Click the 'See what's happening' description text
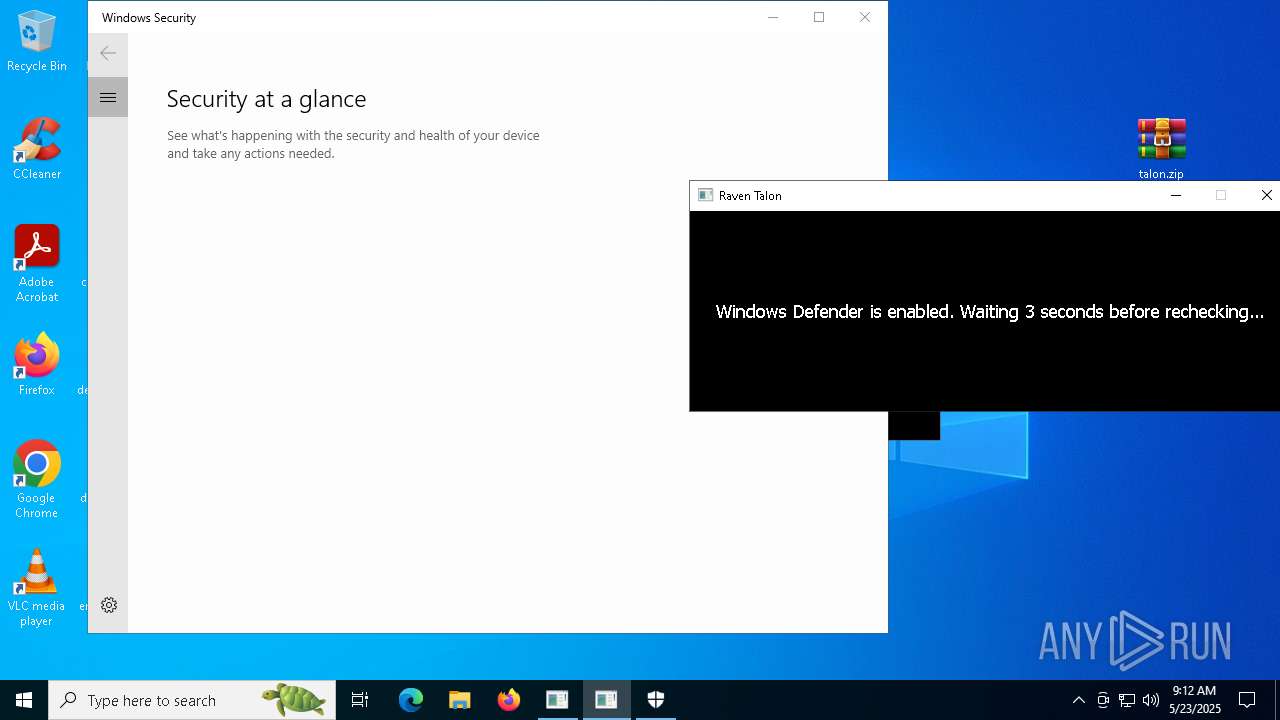The width and height of the screenshot is (1280, 720). point(353,144)
